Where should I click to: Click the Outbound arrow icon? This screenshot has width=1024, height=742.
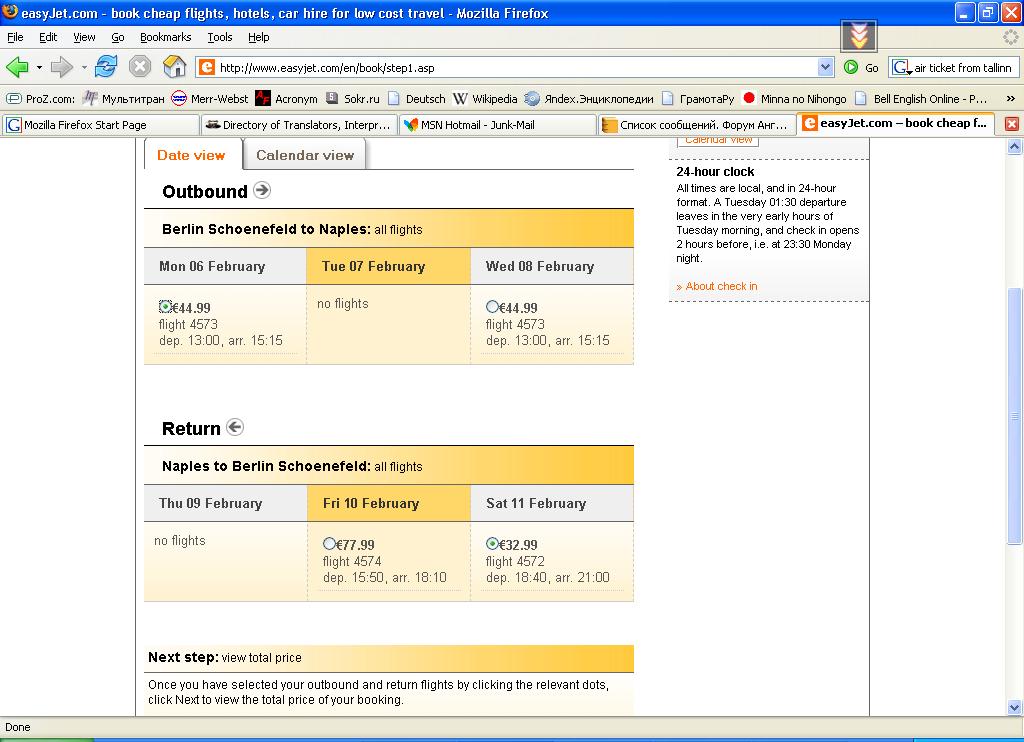point(262,190)
